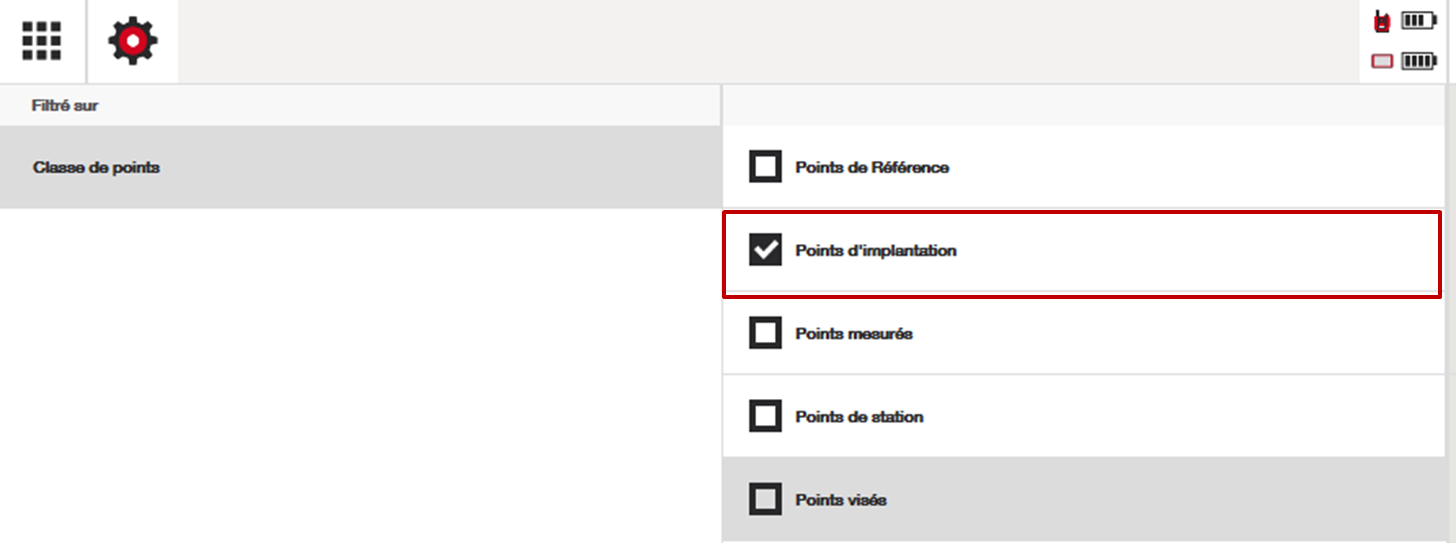The height and width of the screenshot is (543, 1456).
Task: Click the Points mesurés label text
Action: pos(854,333)
